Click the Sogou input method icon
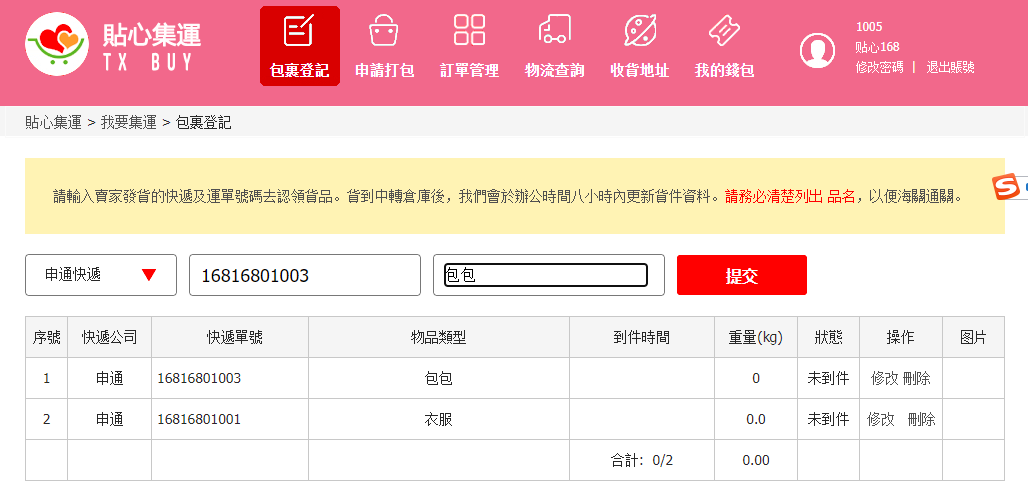The image size is (1028, 493). [x=1008, y=186]
